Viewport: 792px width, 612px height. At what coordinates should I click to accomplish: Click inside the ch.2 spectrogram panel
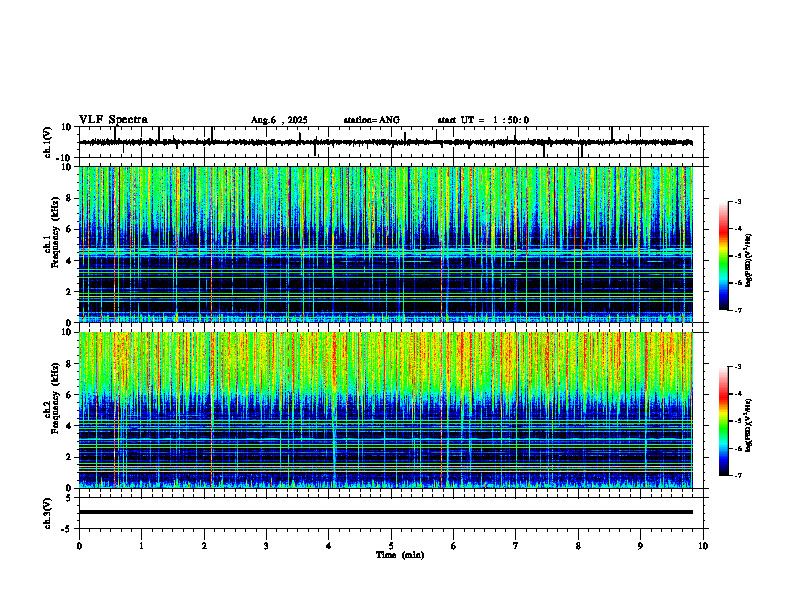[386, 410]
